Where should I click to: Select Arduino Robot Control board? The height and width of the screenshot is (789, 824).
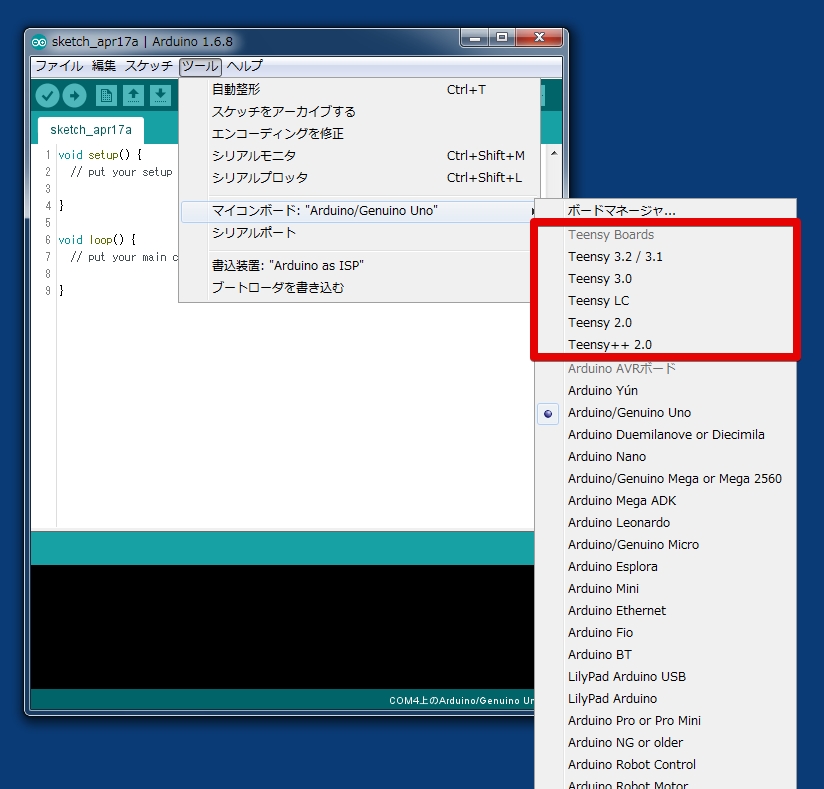click(x=665, y=765)
